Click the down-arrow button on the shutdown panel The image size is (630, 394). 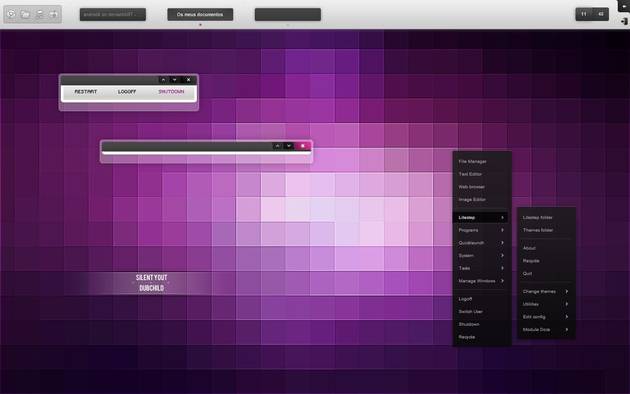coord(174,80)
